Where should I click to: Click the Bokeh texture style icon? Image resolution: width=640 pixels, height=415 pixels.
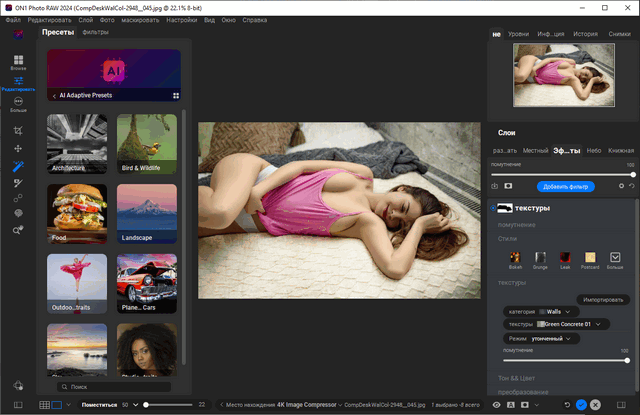(x=516, y=258)
